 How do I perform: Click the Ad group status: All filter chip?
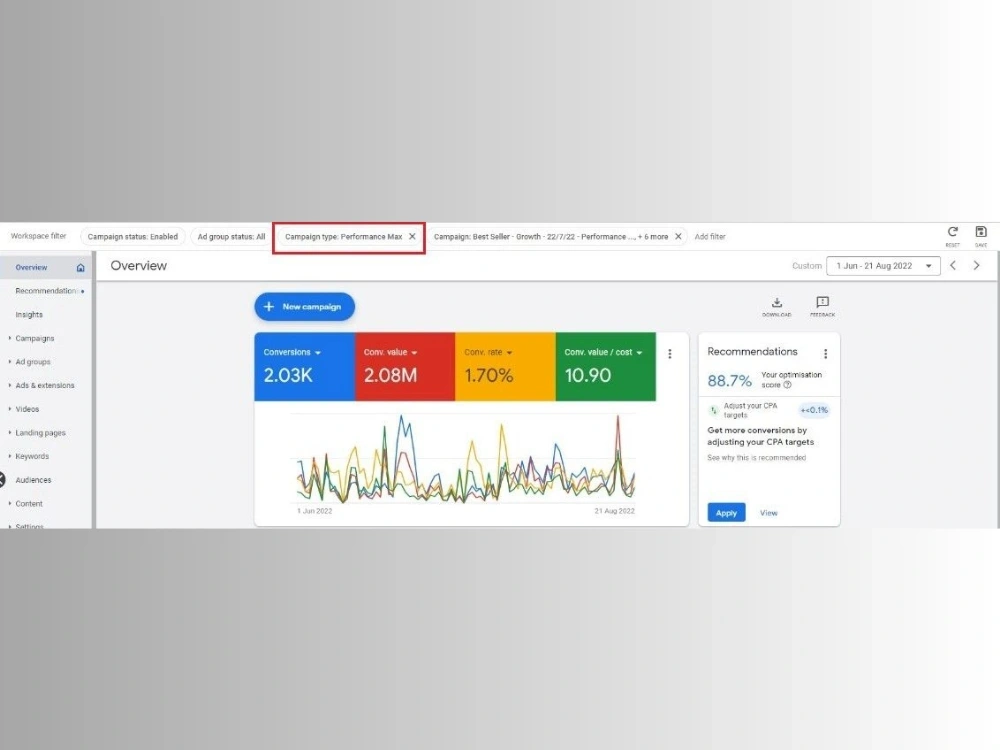point(231,237)
